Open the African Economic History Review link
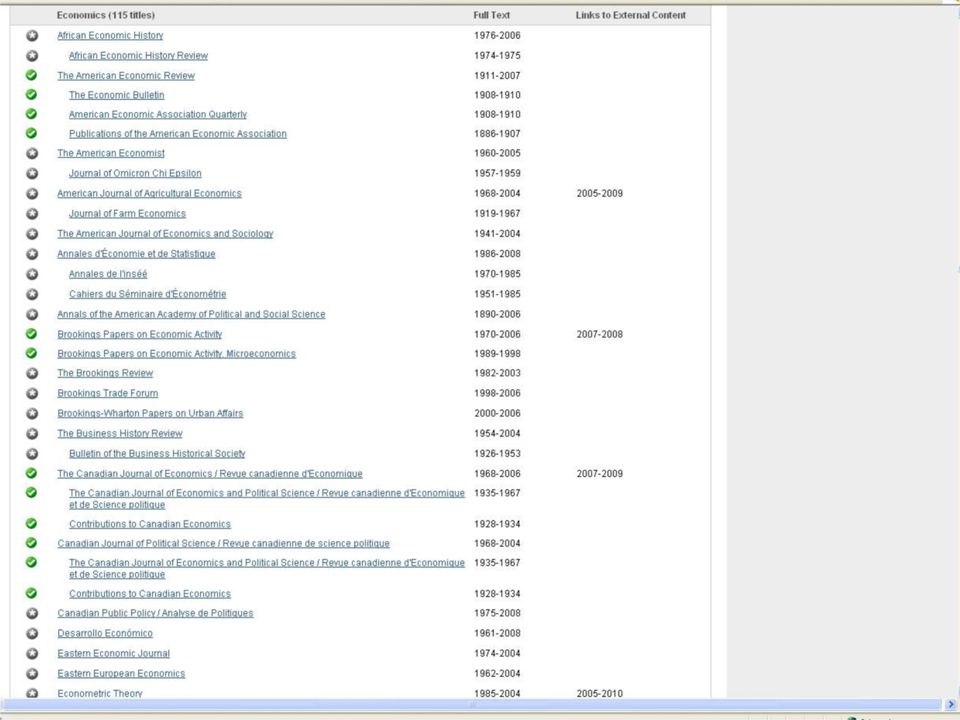 pyautogui.click(x=138, y=56)
